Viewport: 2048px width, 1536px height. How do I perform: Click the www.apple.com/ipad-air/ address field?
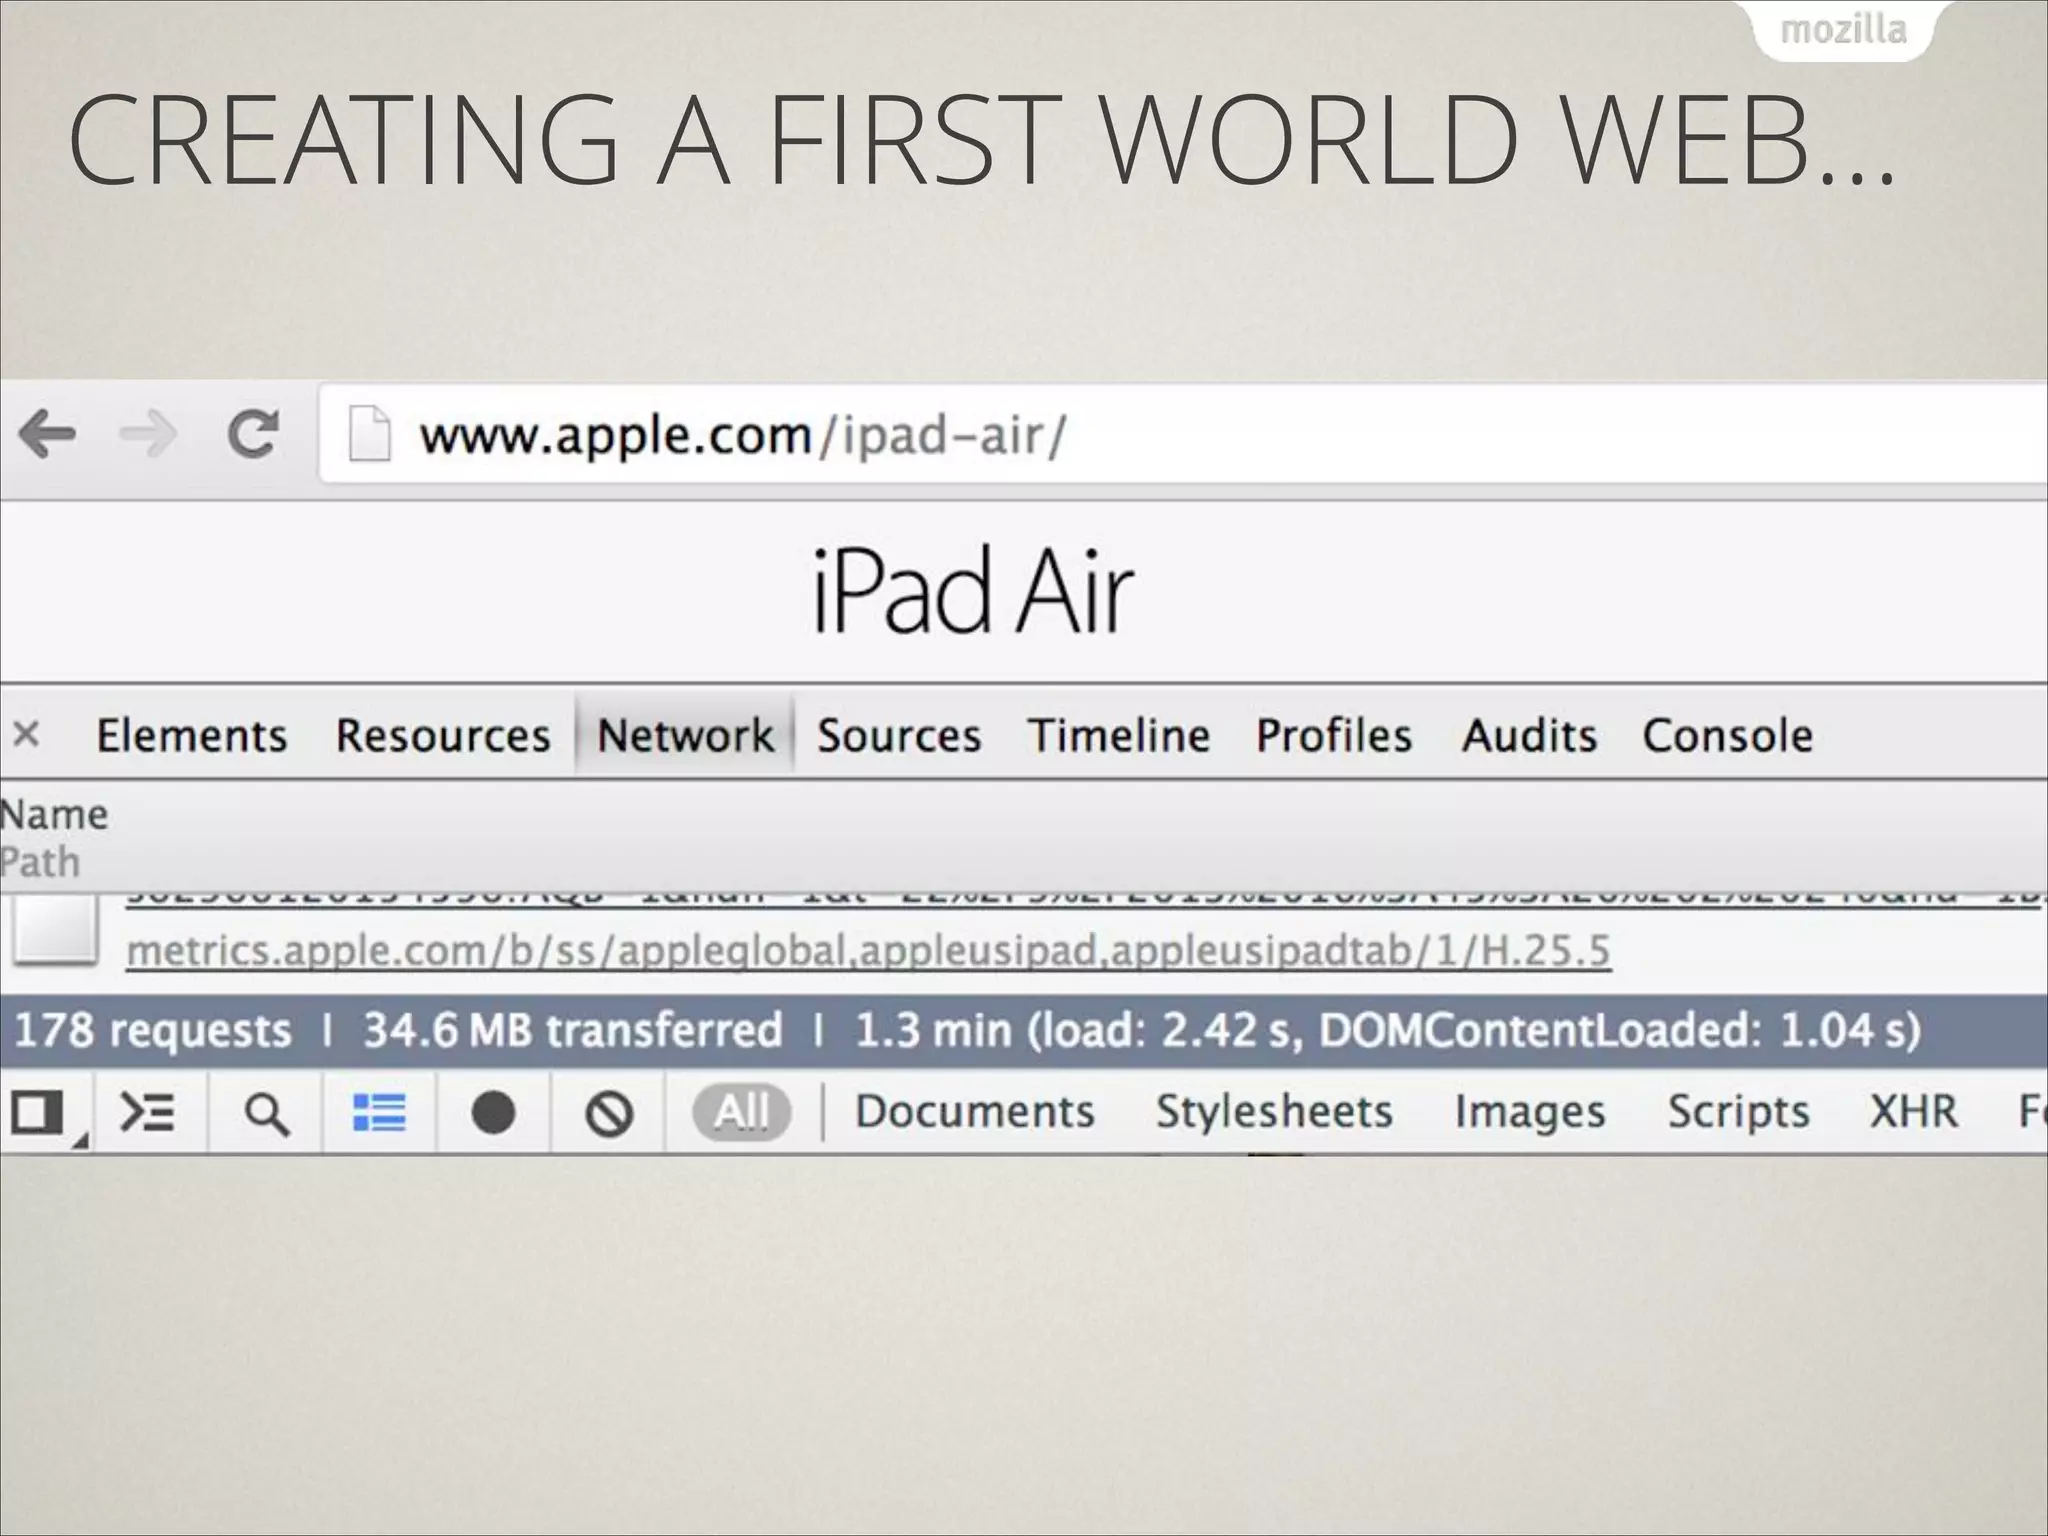point(1183,436)
